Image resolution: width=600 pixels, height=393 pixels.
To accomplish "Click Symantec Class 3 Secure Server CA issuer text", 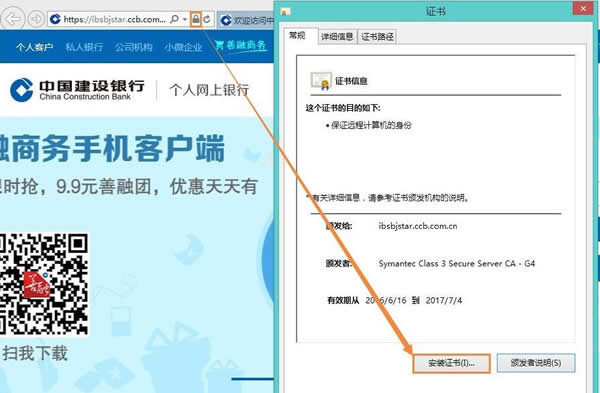I will tap(457, 263).
